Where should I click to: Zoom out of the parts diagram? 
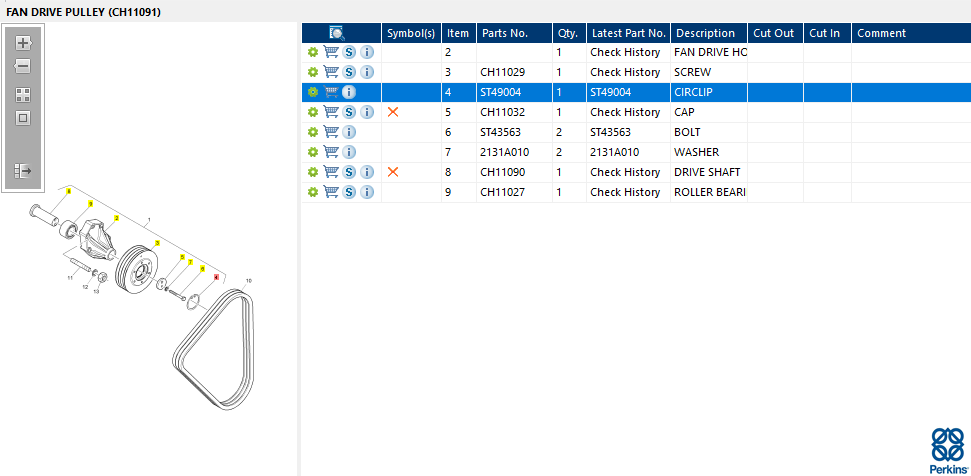pyautogui.click(x=23, y=66)
